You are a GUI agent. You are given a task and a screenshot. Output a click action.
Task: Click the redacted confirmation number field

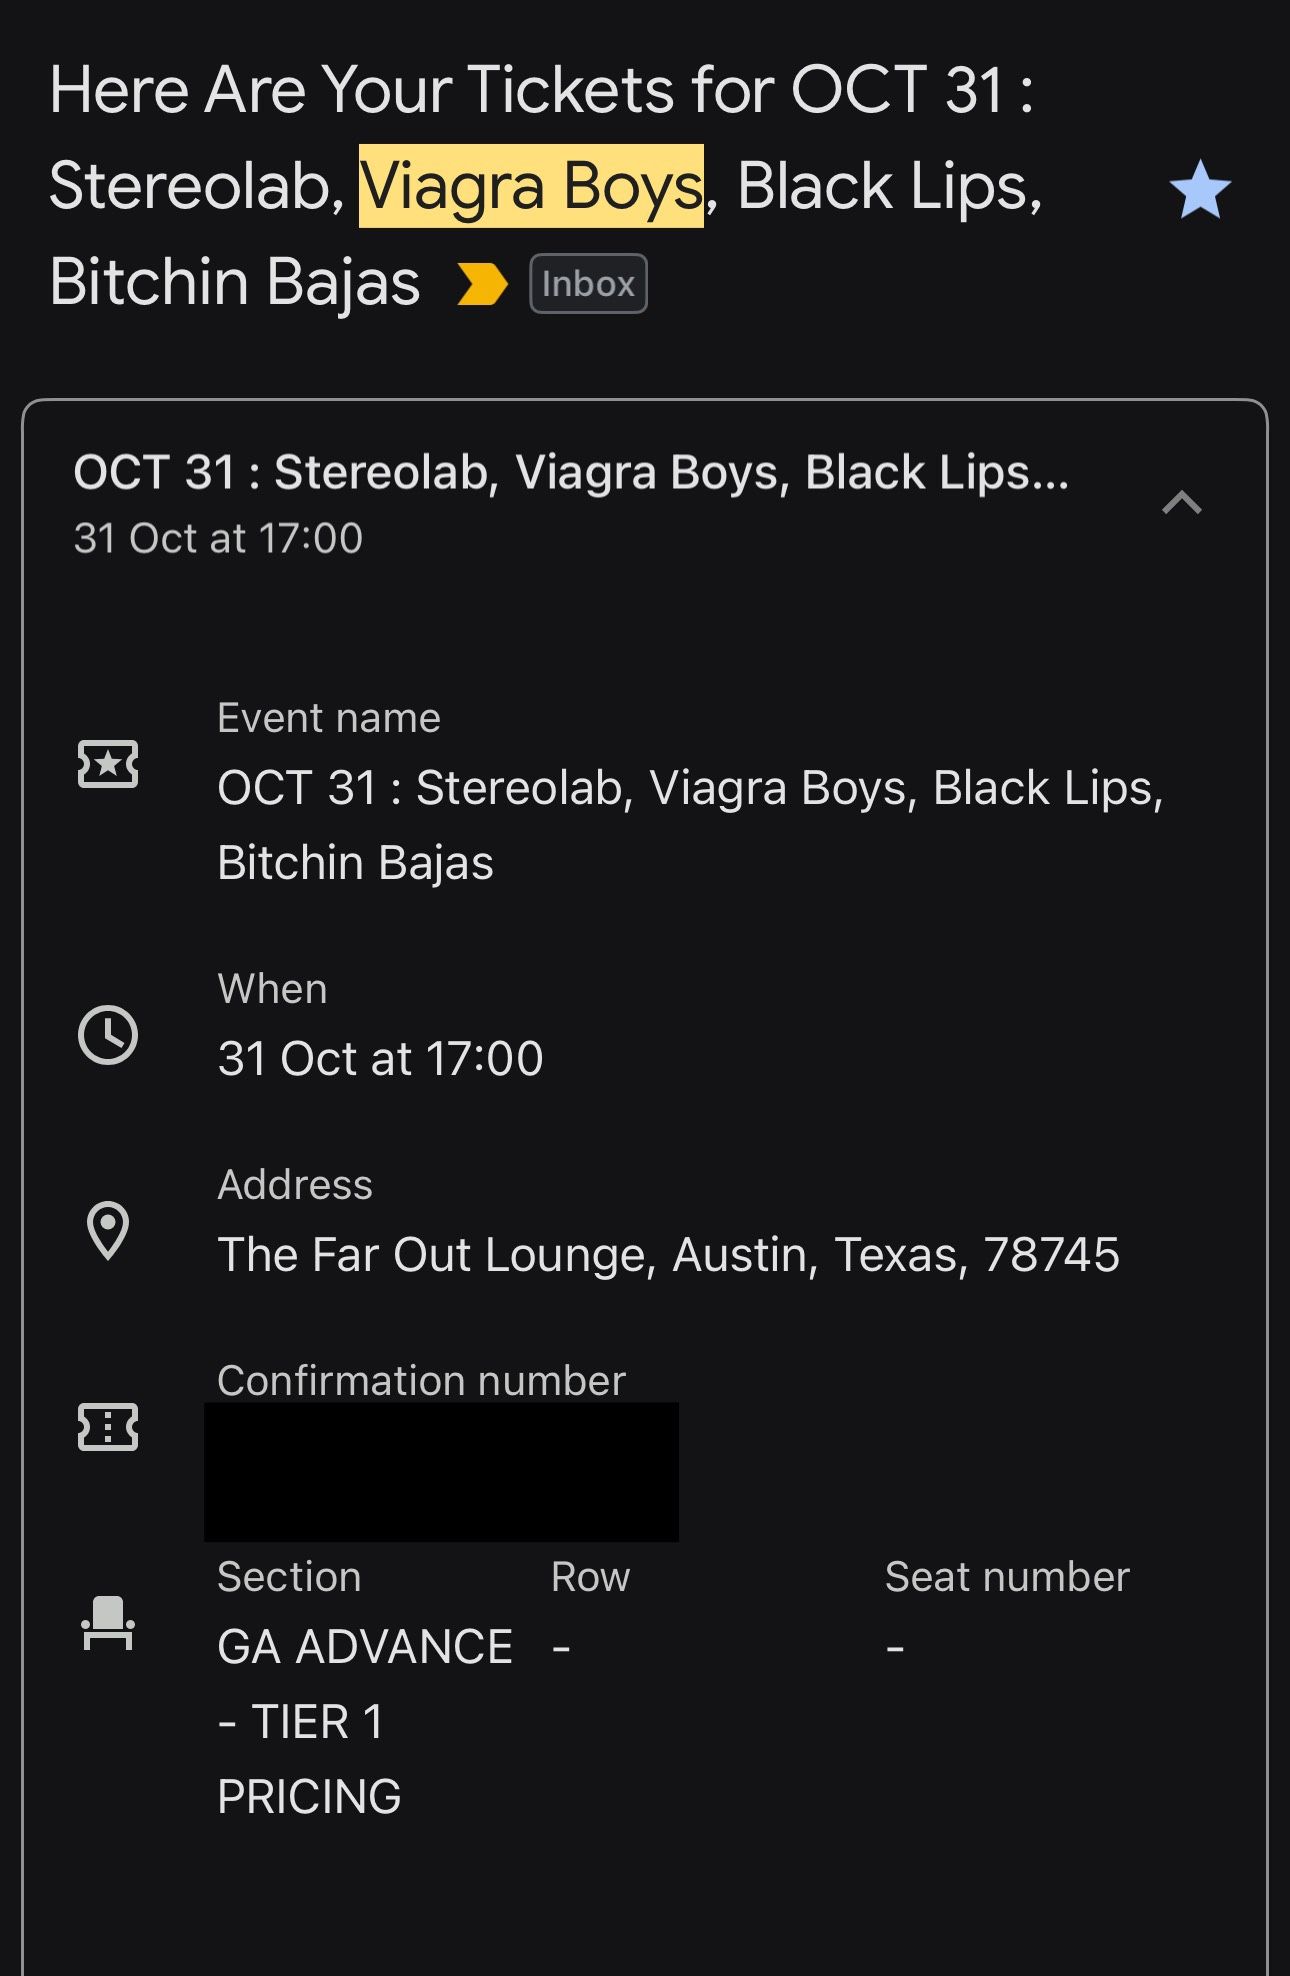click(440, 1468)
